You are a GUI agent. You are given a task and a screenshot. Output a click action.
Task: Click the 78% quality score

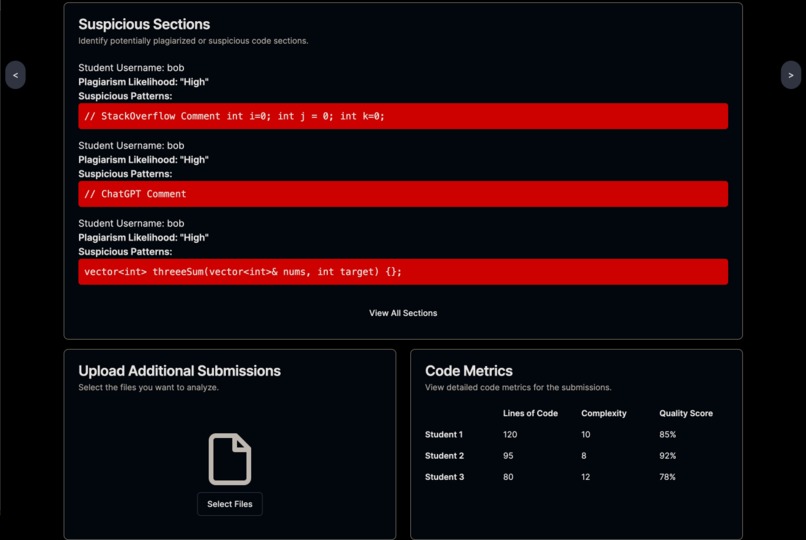667,477
